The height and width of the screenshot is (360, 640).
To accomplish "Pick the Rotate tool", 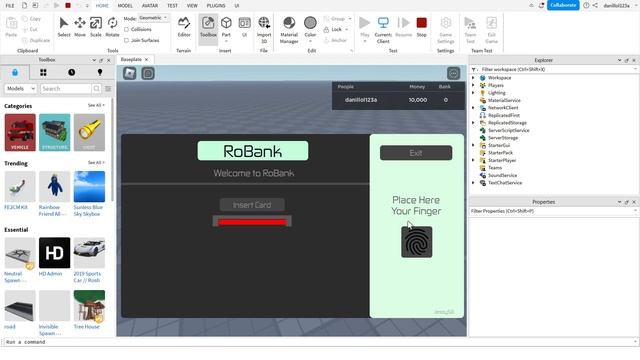I will click(x=112, y=27).
